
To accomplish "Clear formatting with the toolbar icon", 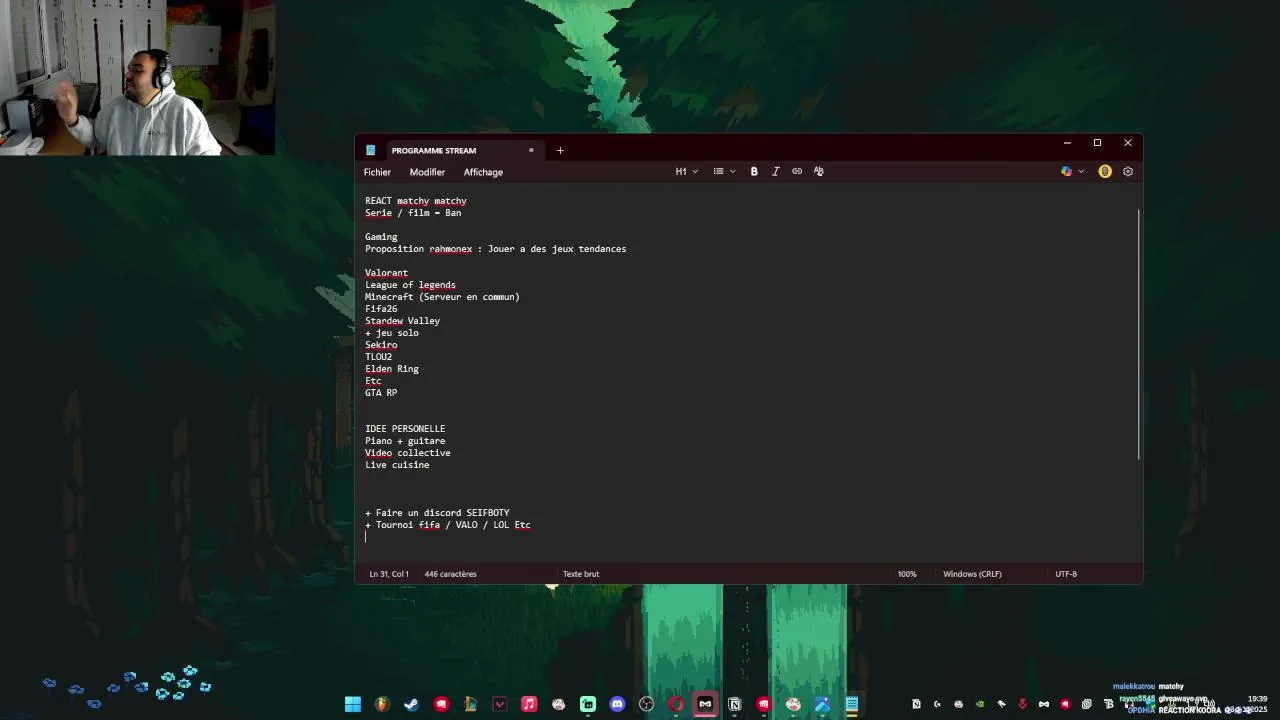I will pyautogui.click(x=818, y=171).
